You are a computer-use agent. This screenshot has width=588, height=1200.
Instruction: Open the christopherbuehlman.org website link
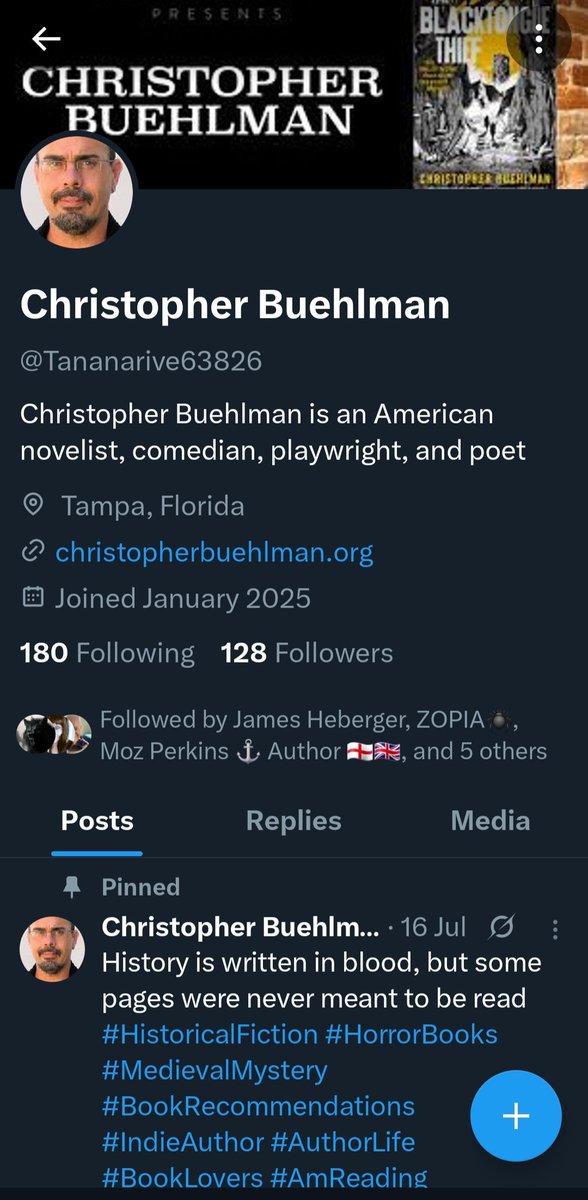pos(214,552)
